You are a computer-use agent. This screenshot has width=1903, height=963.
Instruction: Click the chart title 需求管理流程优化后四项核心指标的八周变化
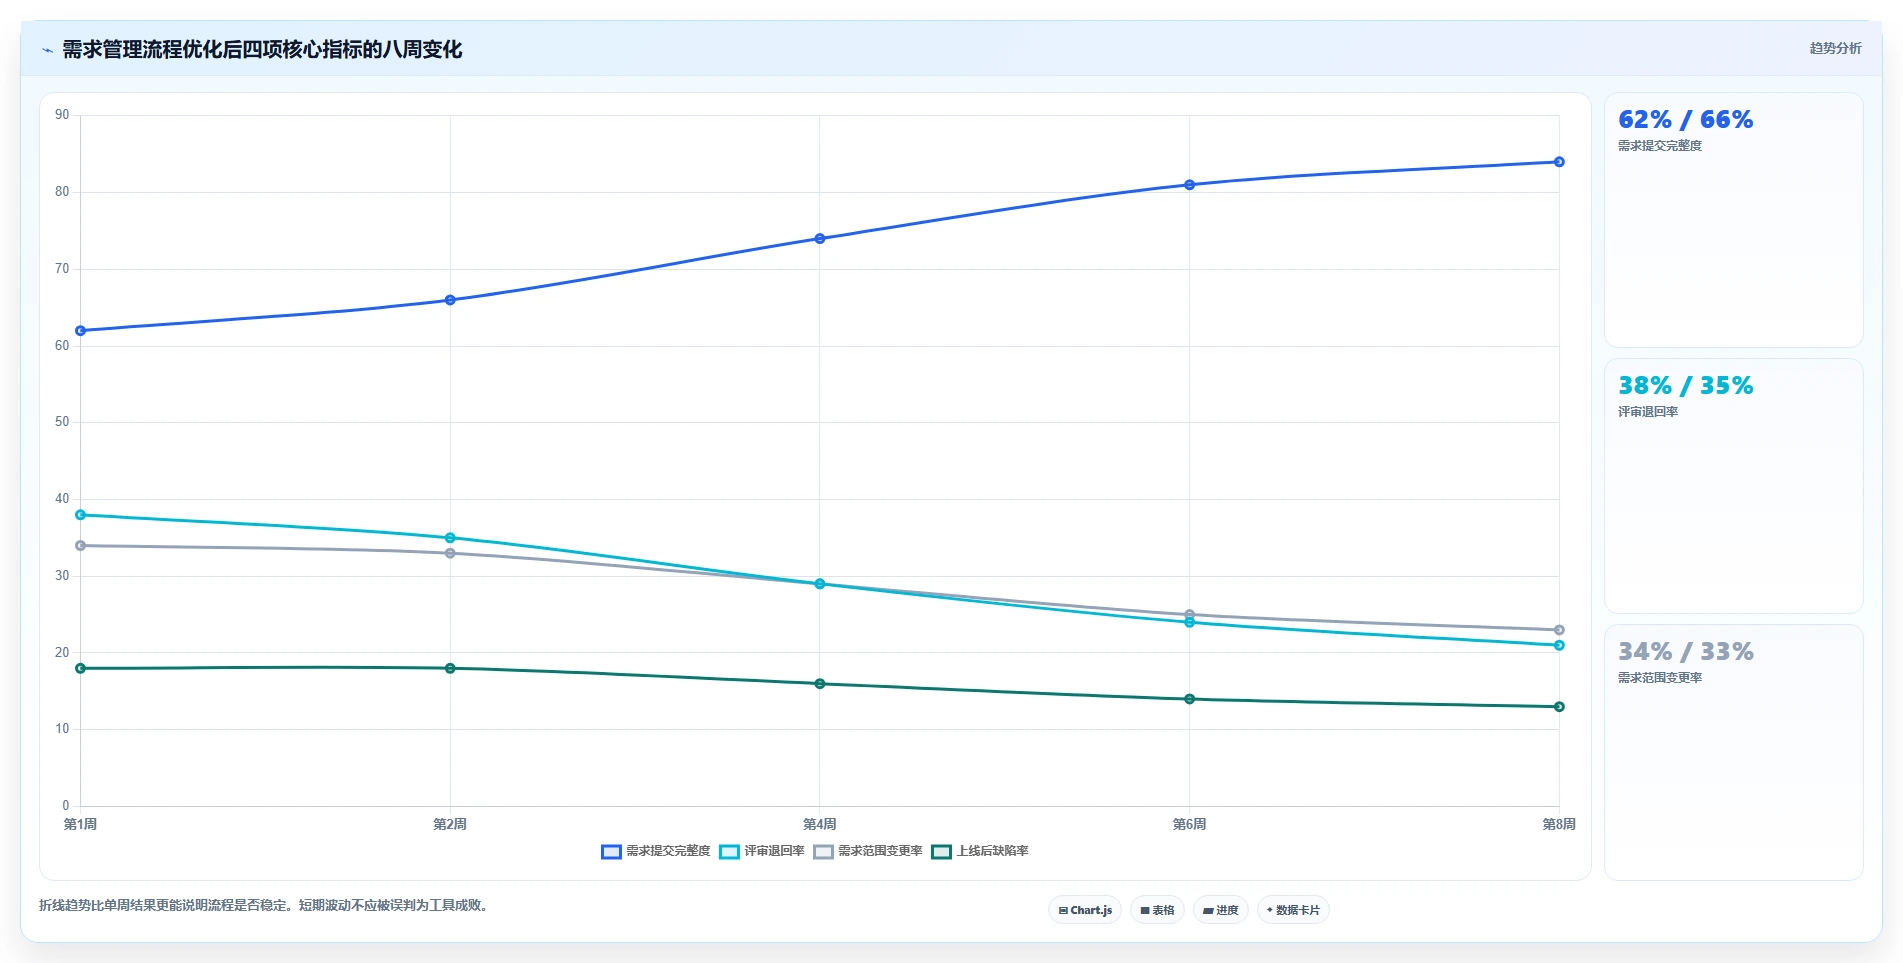262,50
